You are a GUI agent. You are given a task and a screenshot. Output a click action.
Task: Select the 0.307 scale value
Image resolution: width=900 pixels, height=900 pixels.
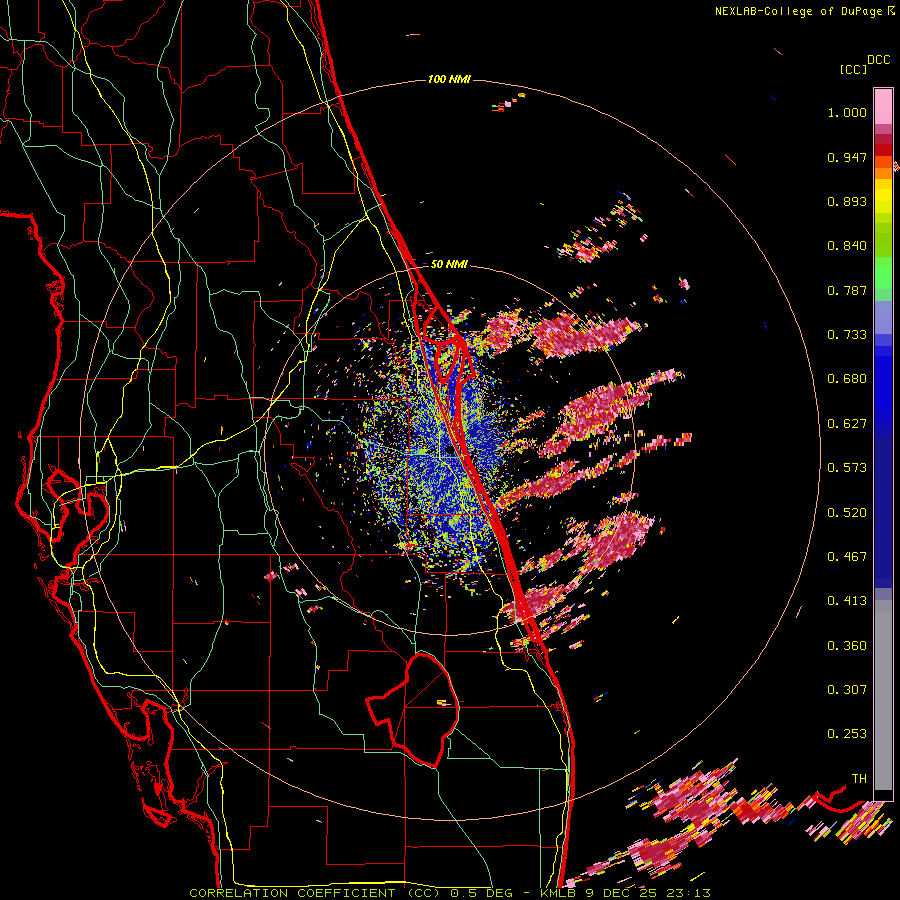pos(847,689)
